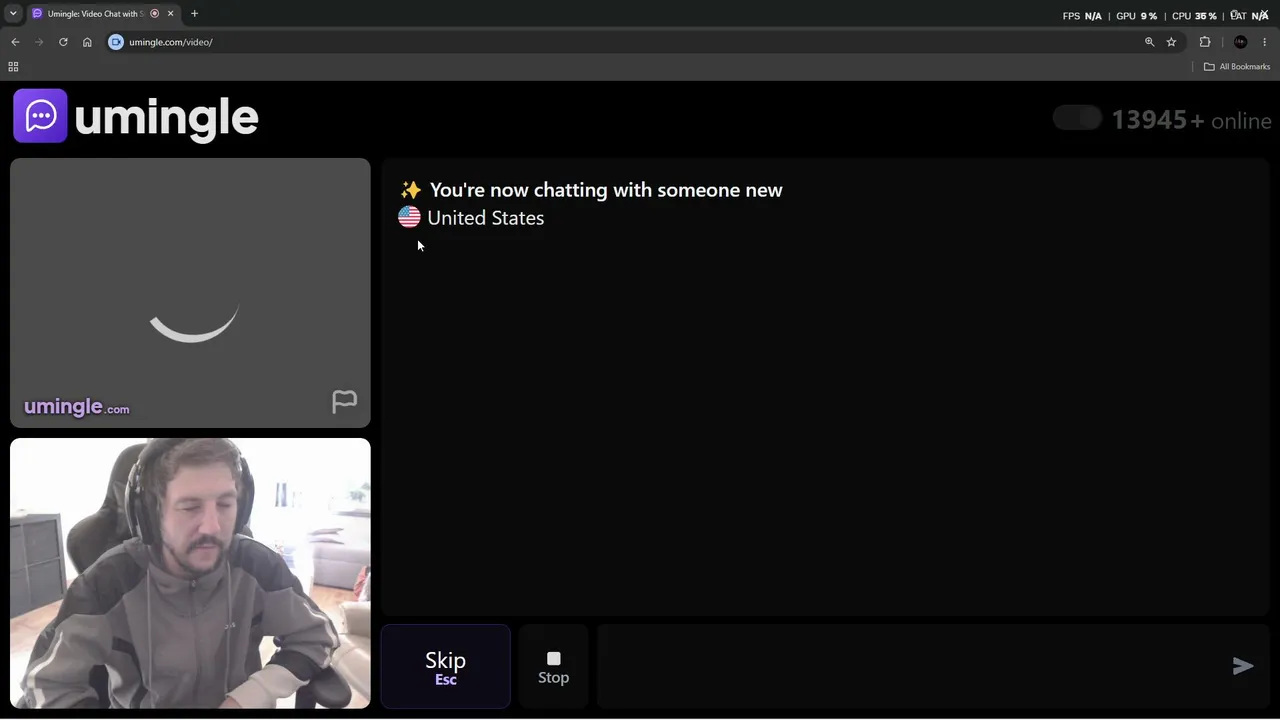Click the 13945+ online counter text
Screen dimensions: 1280x720
click(x=1191, y=120)
